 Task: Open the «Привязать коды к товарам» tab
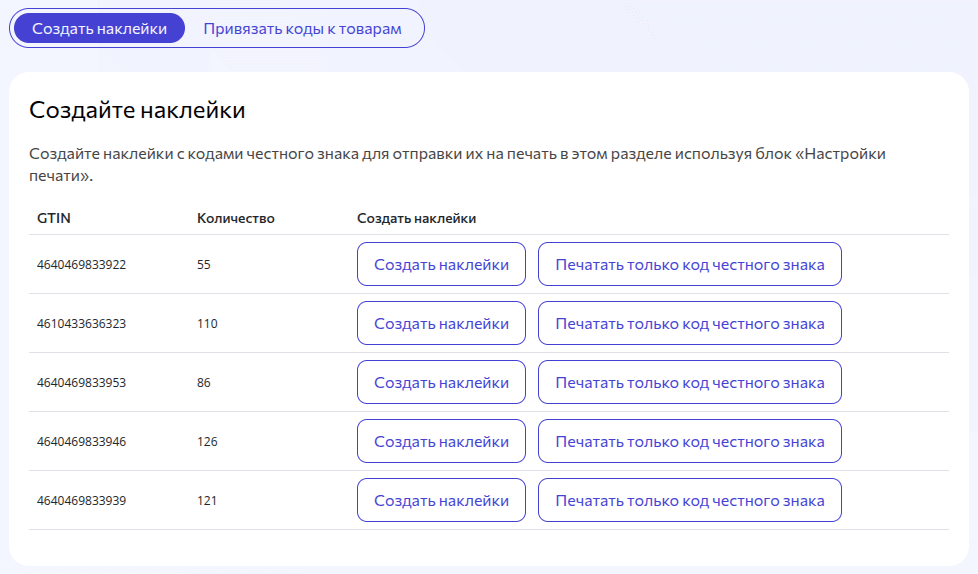(x=302, y=29)
